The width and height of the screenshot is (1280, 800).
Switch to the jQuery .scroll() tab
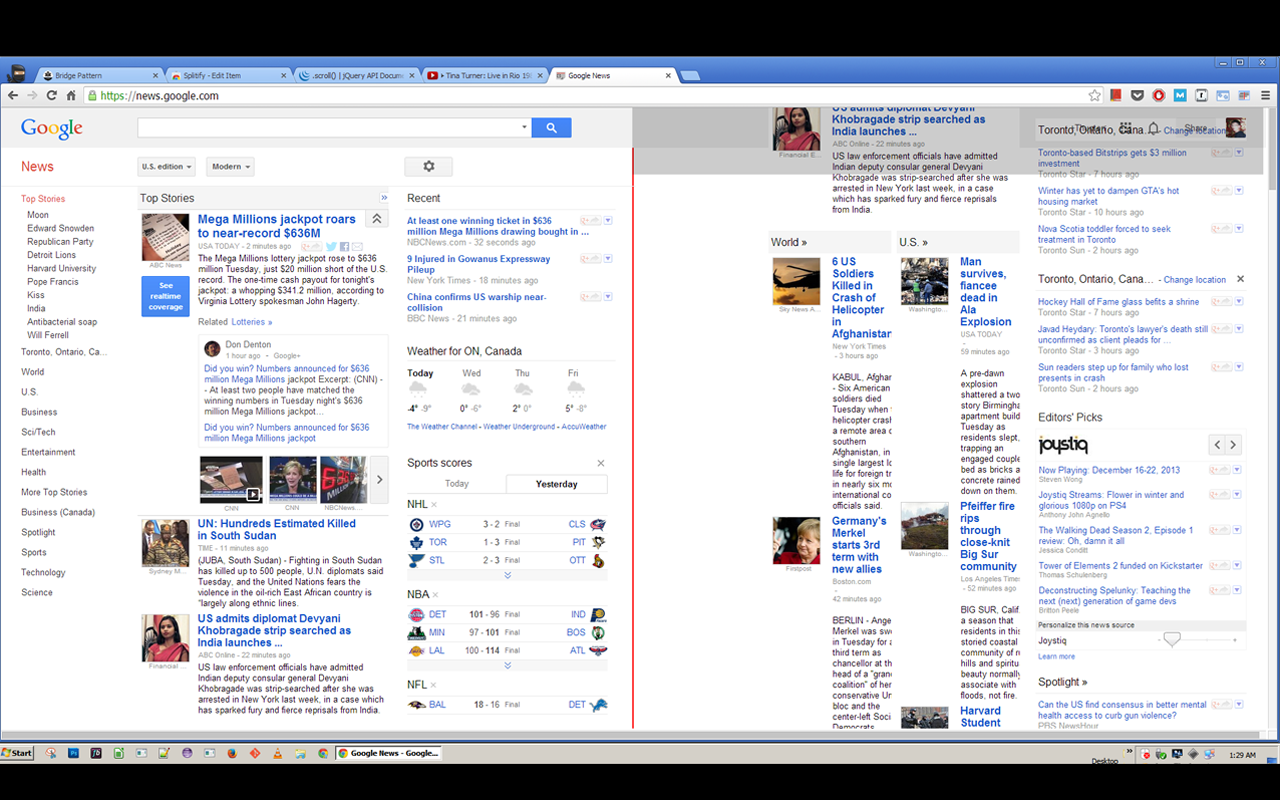point(356,76)
